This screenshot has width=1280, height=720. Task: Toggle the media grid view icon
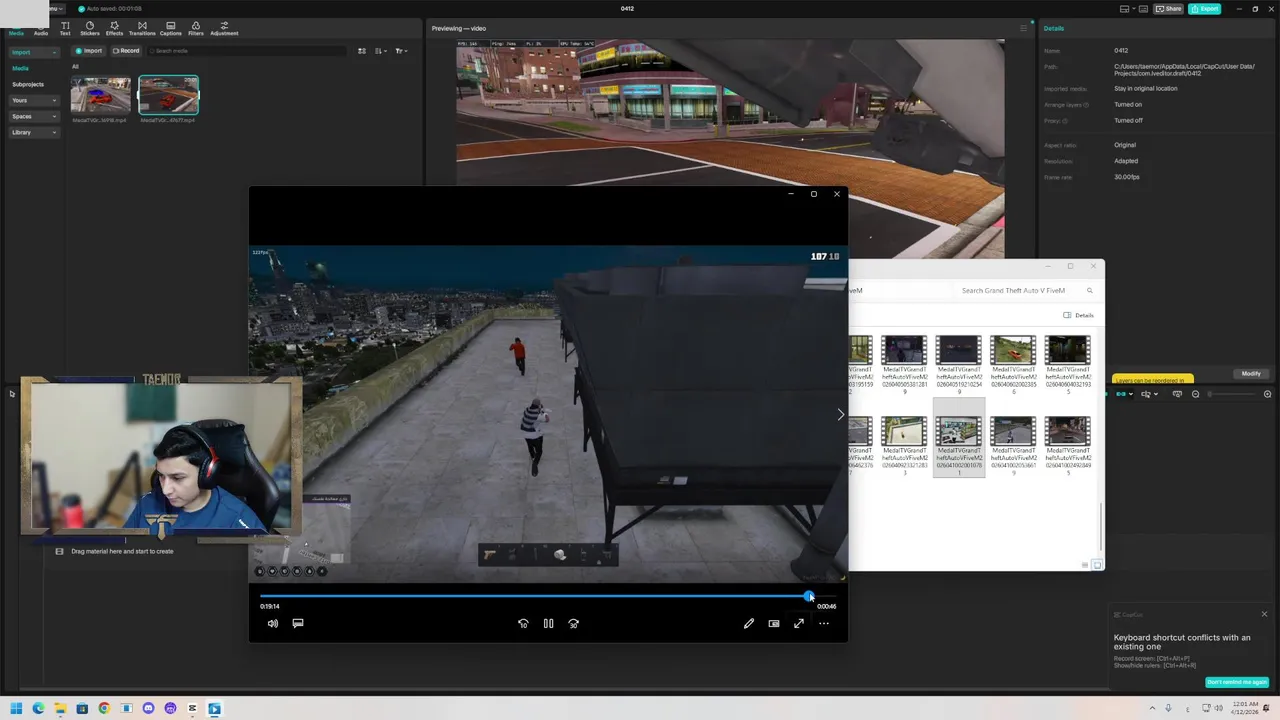(362, 51)
